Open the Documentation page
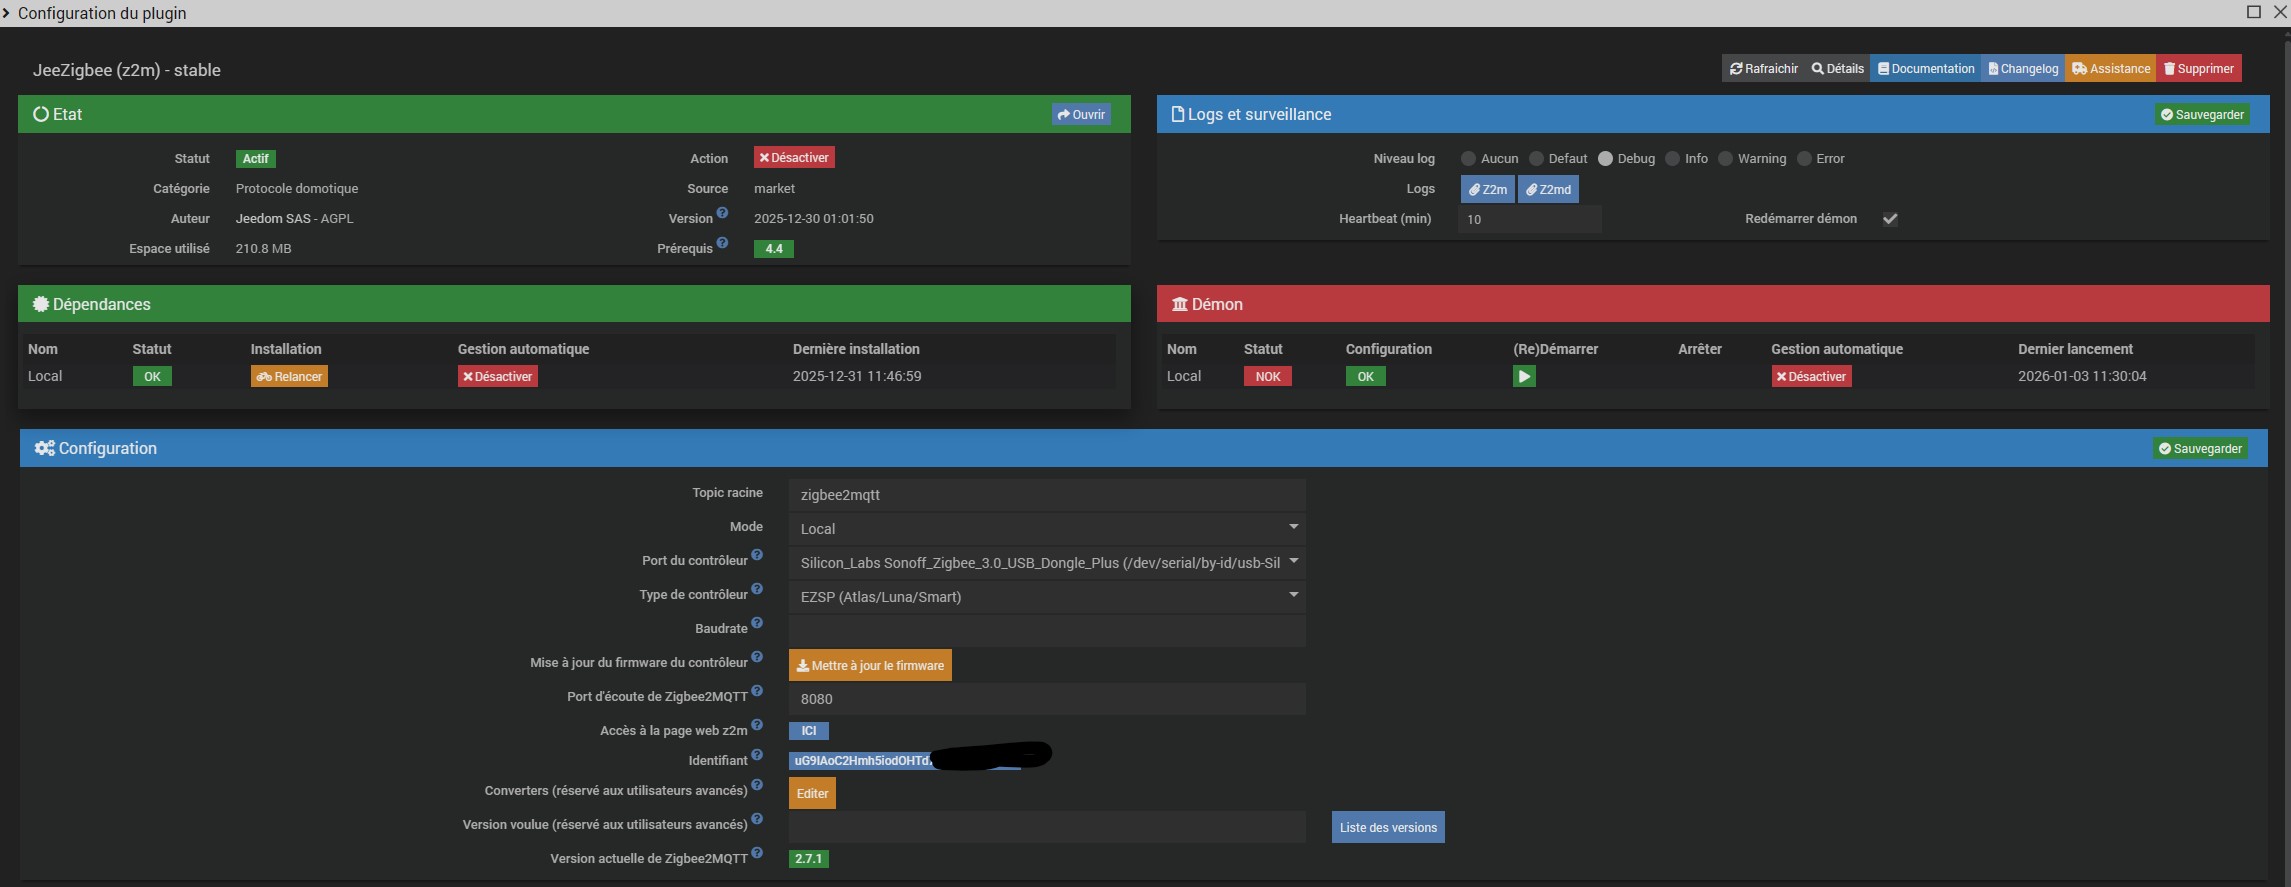Screen dimensions: 2291x887 [x=1926, y=69]
